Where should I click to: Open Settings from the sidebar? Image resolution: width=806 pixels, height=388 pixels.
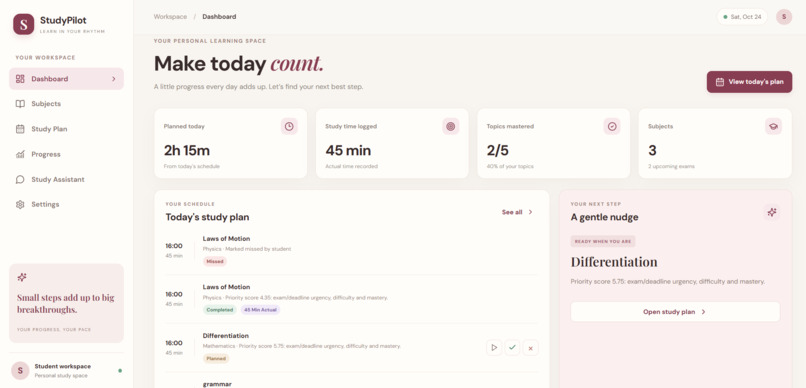(x=66, y=205)
